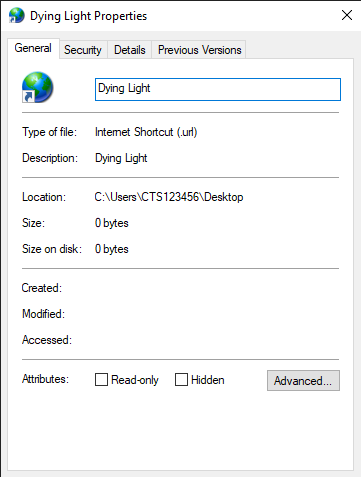Click the Description value 'Dying Light'
Image resolution: width=361 pixels, height=477 pixels.
(121, 158)
